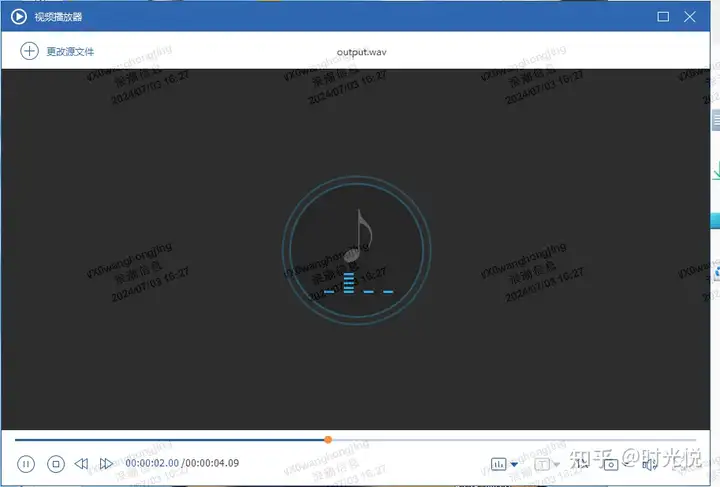The height and width of the screenshot is (487, 720).
Task: Click the video player logo in title bar
Action: pos(19,17)
